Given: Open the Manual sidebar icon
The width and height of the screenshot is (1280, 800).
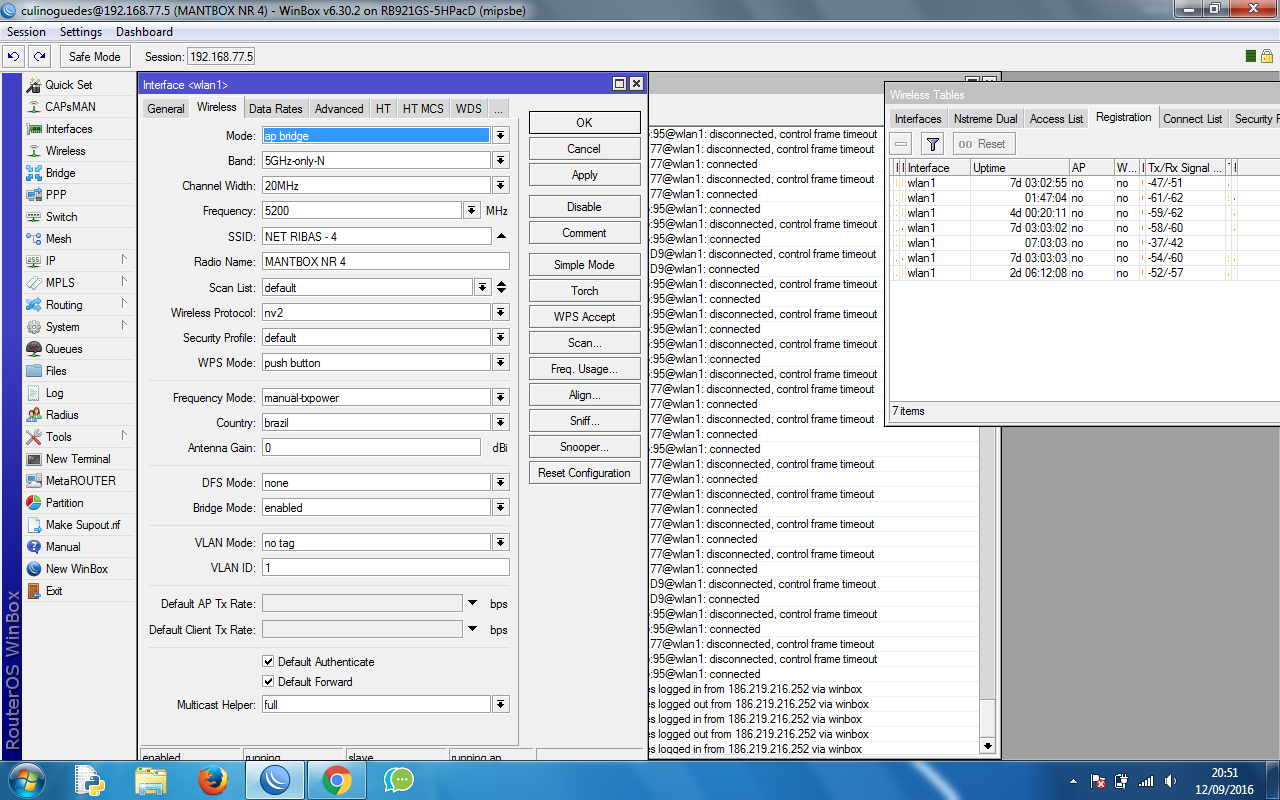Looking at the screenshot, I should pos(34,547).
